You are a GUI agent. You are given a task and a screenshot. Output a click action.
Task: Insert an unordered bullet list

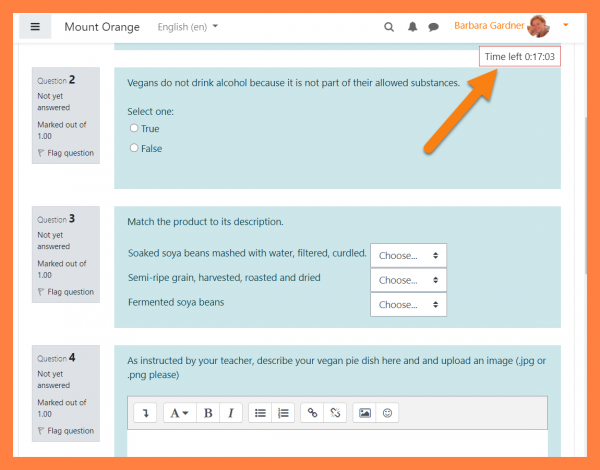260,412
